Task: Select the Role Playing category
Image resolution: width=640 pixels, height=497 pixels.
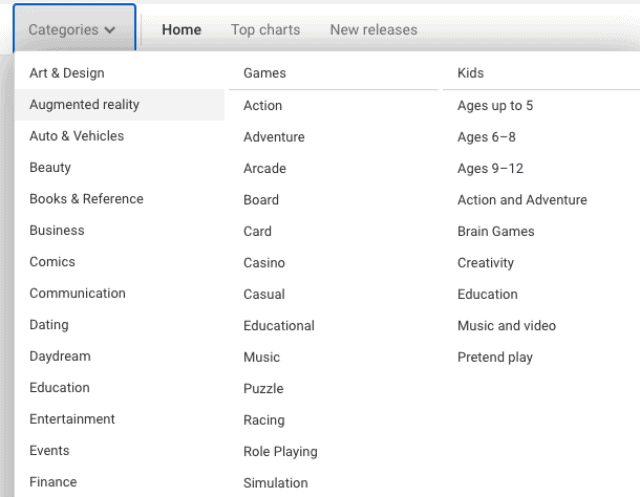Action: [x=280, y=452]
